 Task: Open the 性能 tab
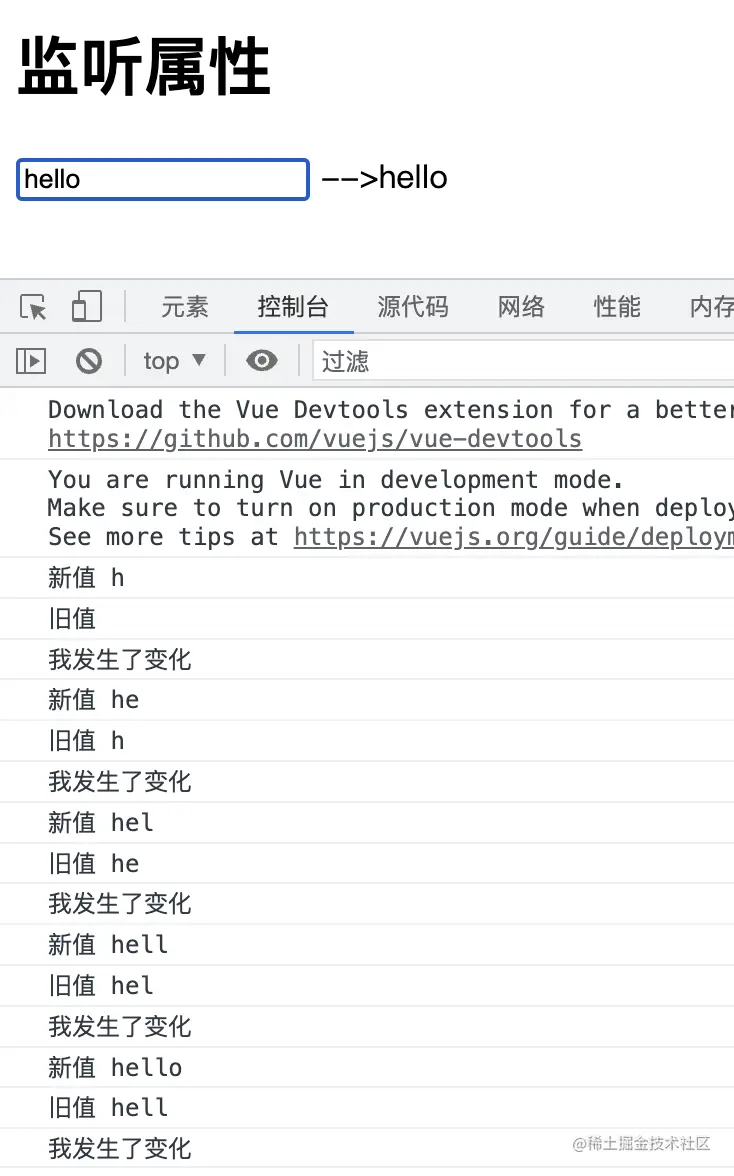617,307
